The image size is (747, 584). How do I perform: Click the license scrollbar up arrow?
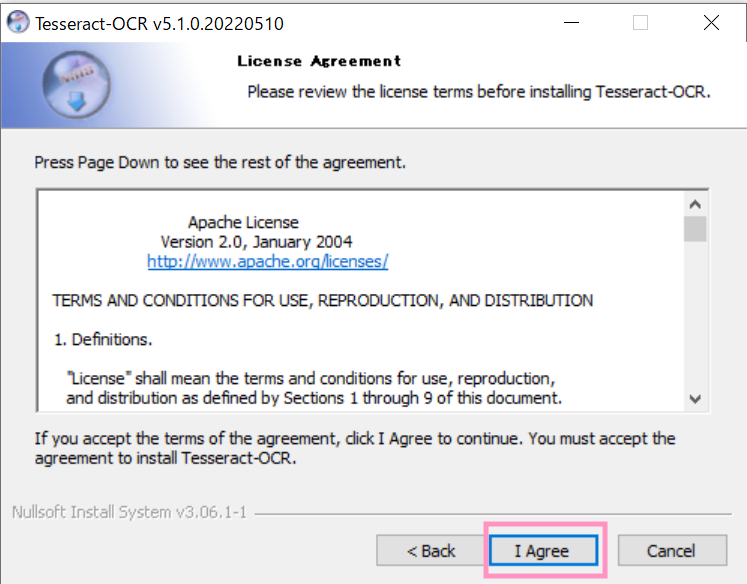click(695, 204)
